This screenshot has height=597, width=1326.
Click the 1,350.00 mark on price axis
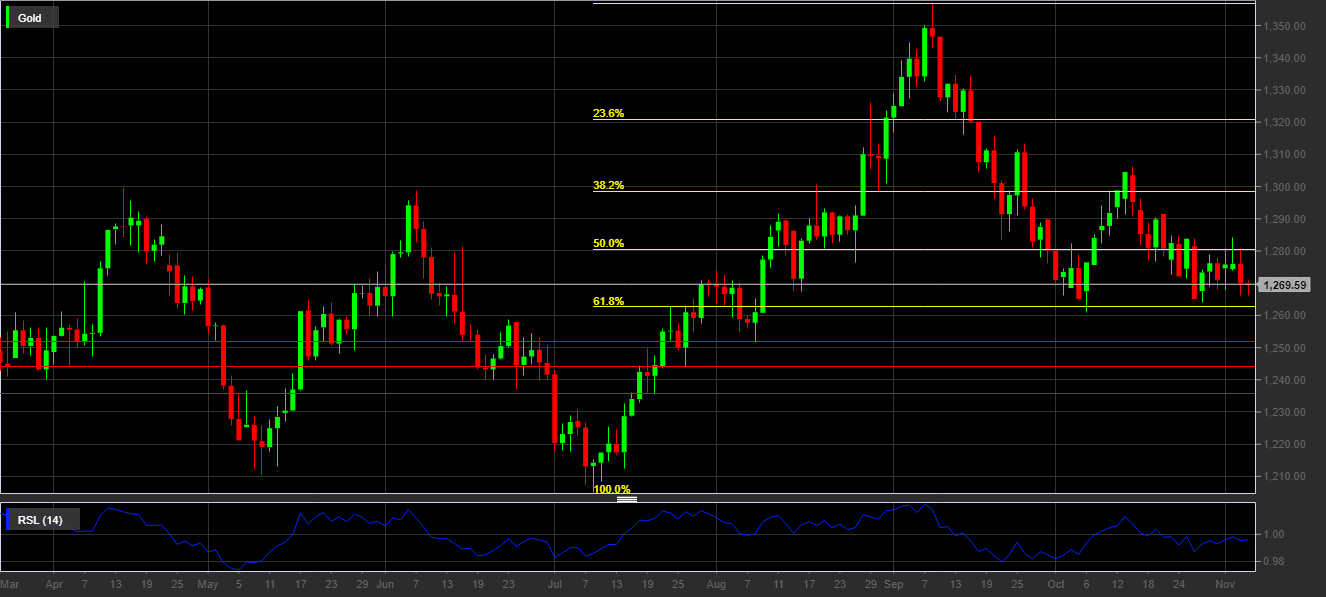coord(1281,27)
